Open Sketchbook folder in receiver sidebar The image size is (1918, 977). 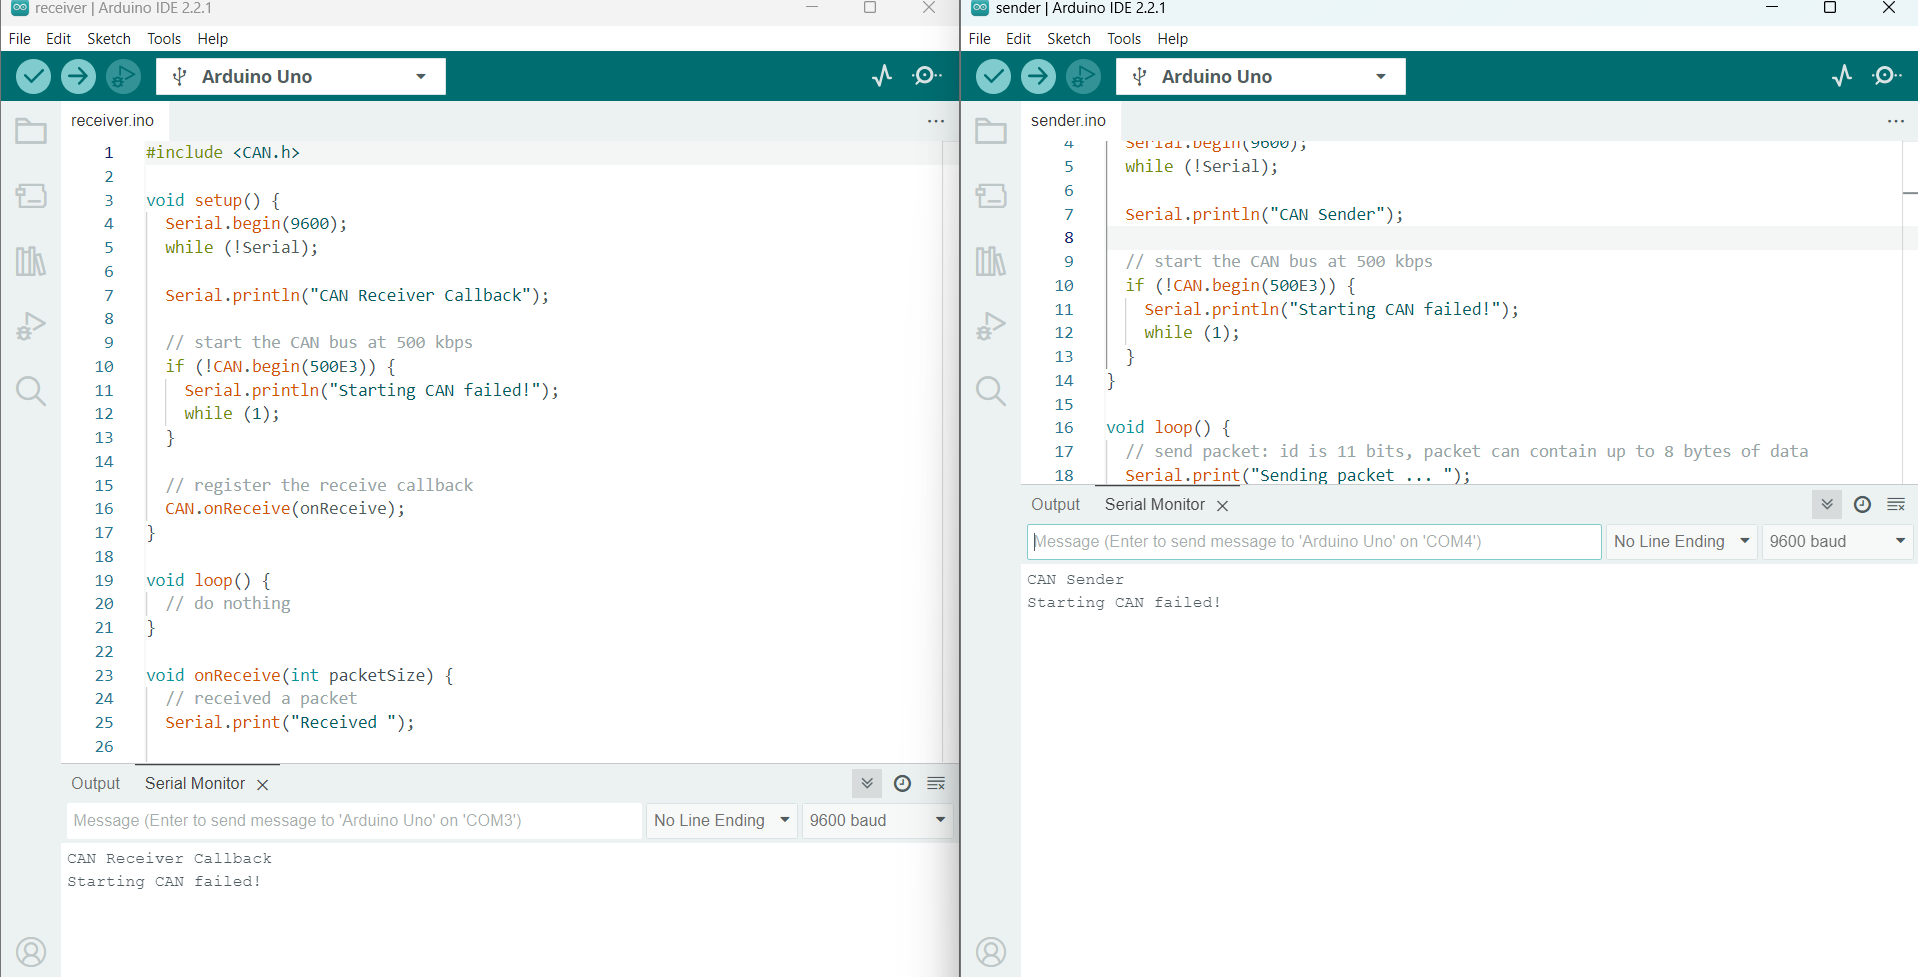click(31, 131)
